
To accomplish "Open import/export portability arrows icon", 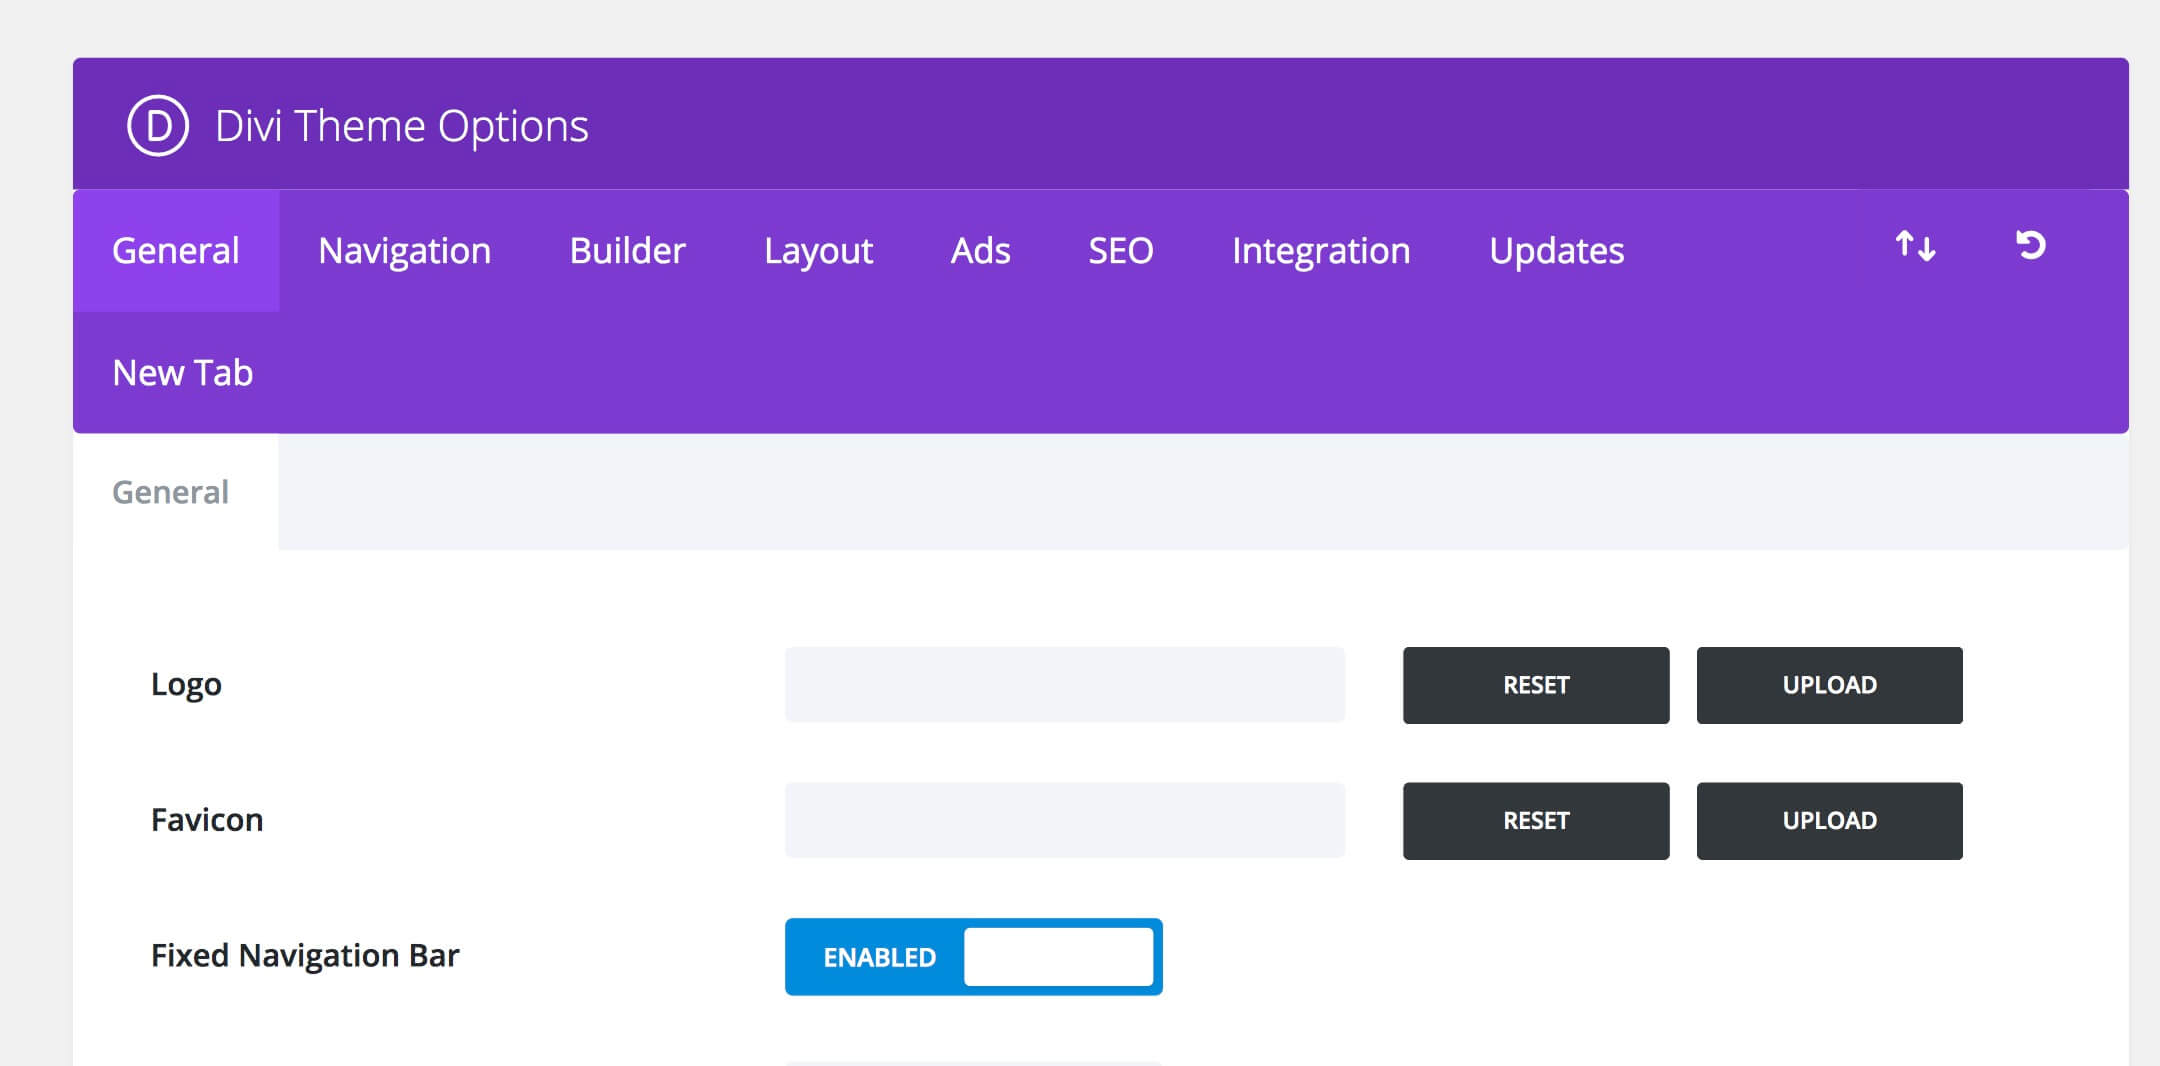I will 1915,246.
